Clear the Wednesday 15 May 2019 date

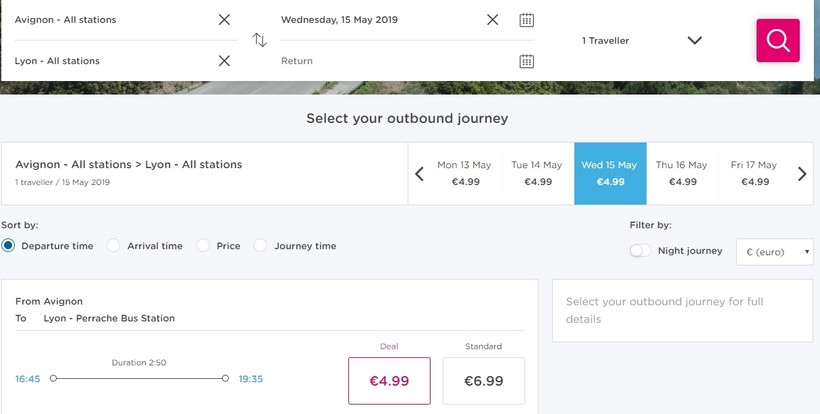(492, 20)
